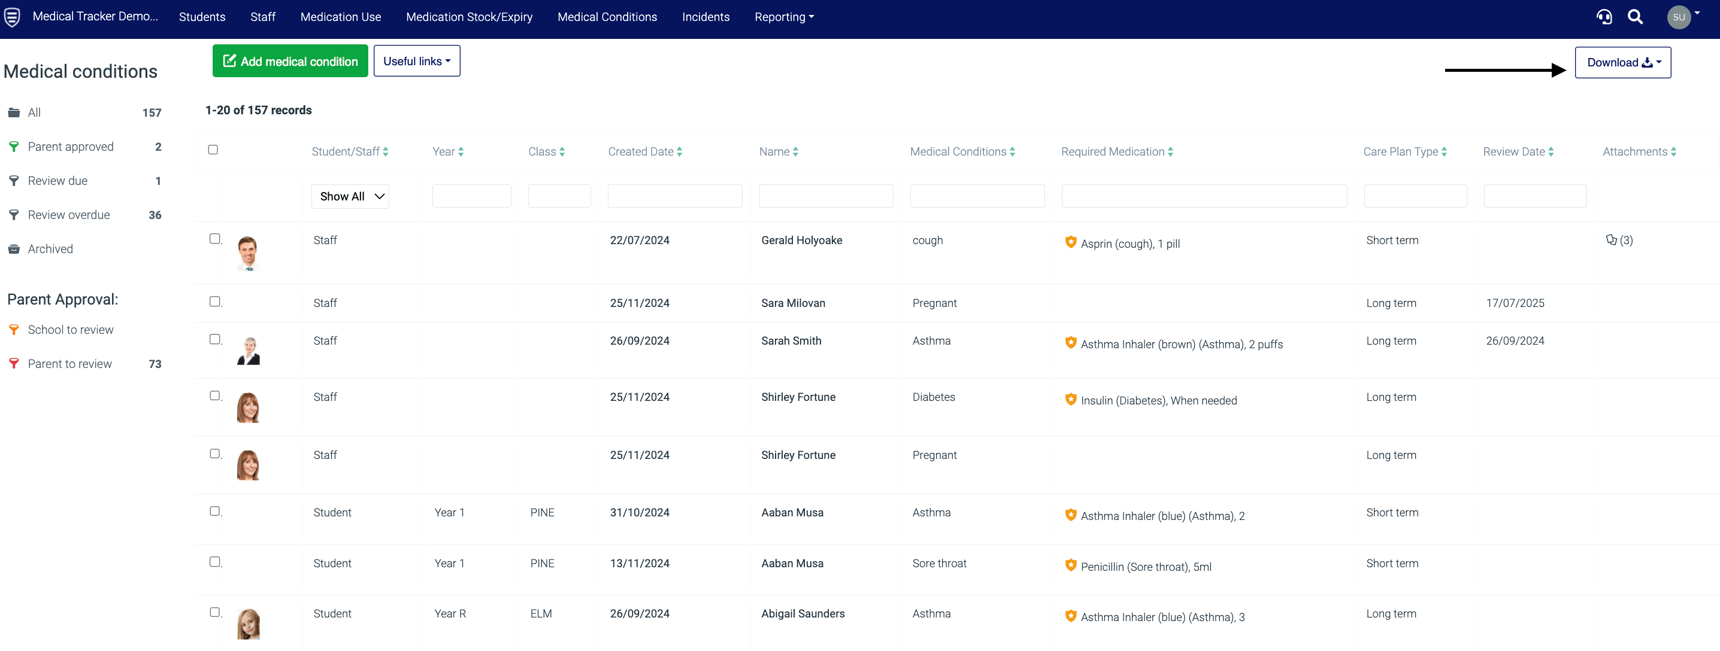1720x651 pixels.
Task: Select Aaban Musa Sore throat row checkbox
Action: (x=215, y=562)
